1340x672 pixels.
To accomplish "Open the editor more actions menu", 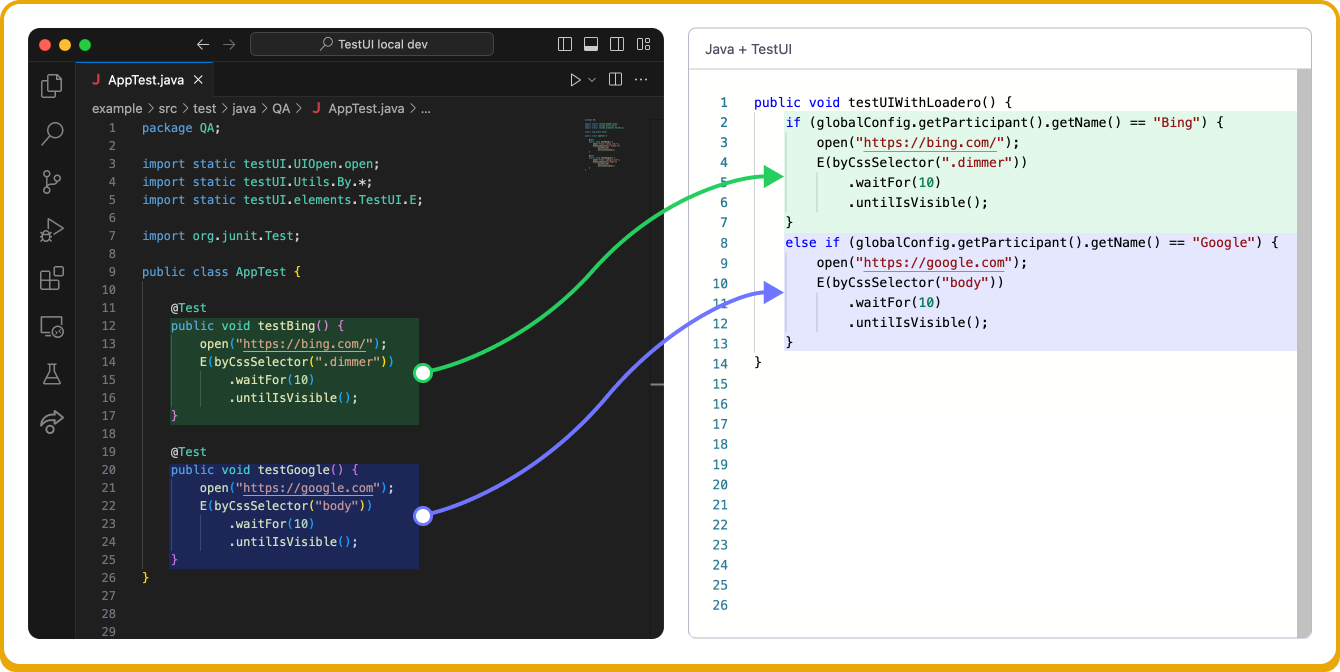I will pyautogui.click(x=642, y=80).
